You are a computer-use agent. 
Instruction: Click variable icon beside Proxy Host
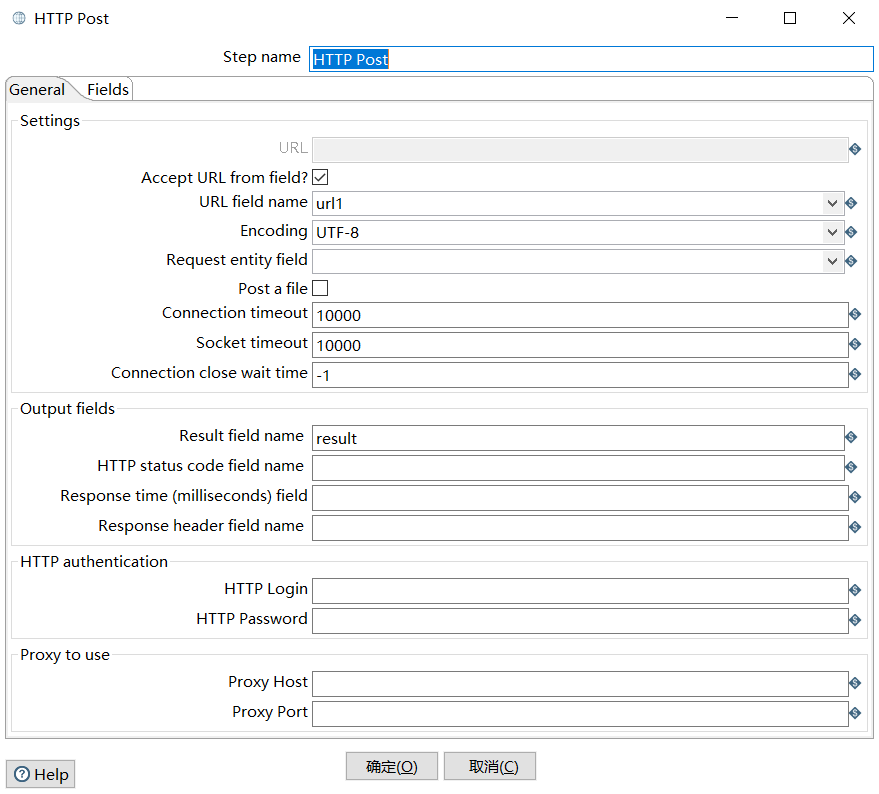(854, 683)
